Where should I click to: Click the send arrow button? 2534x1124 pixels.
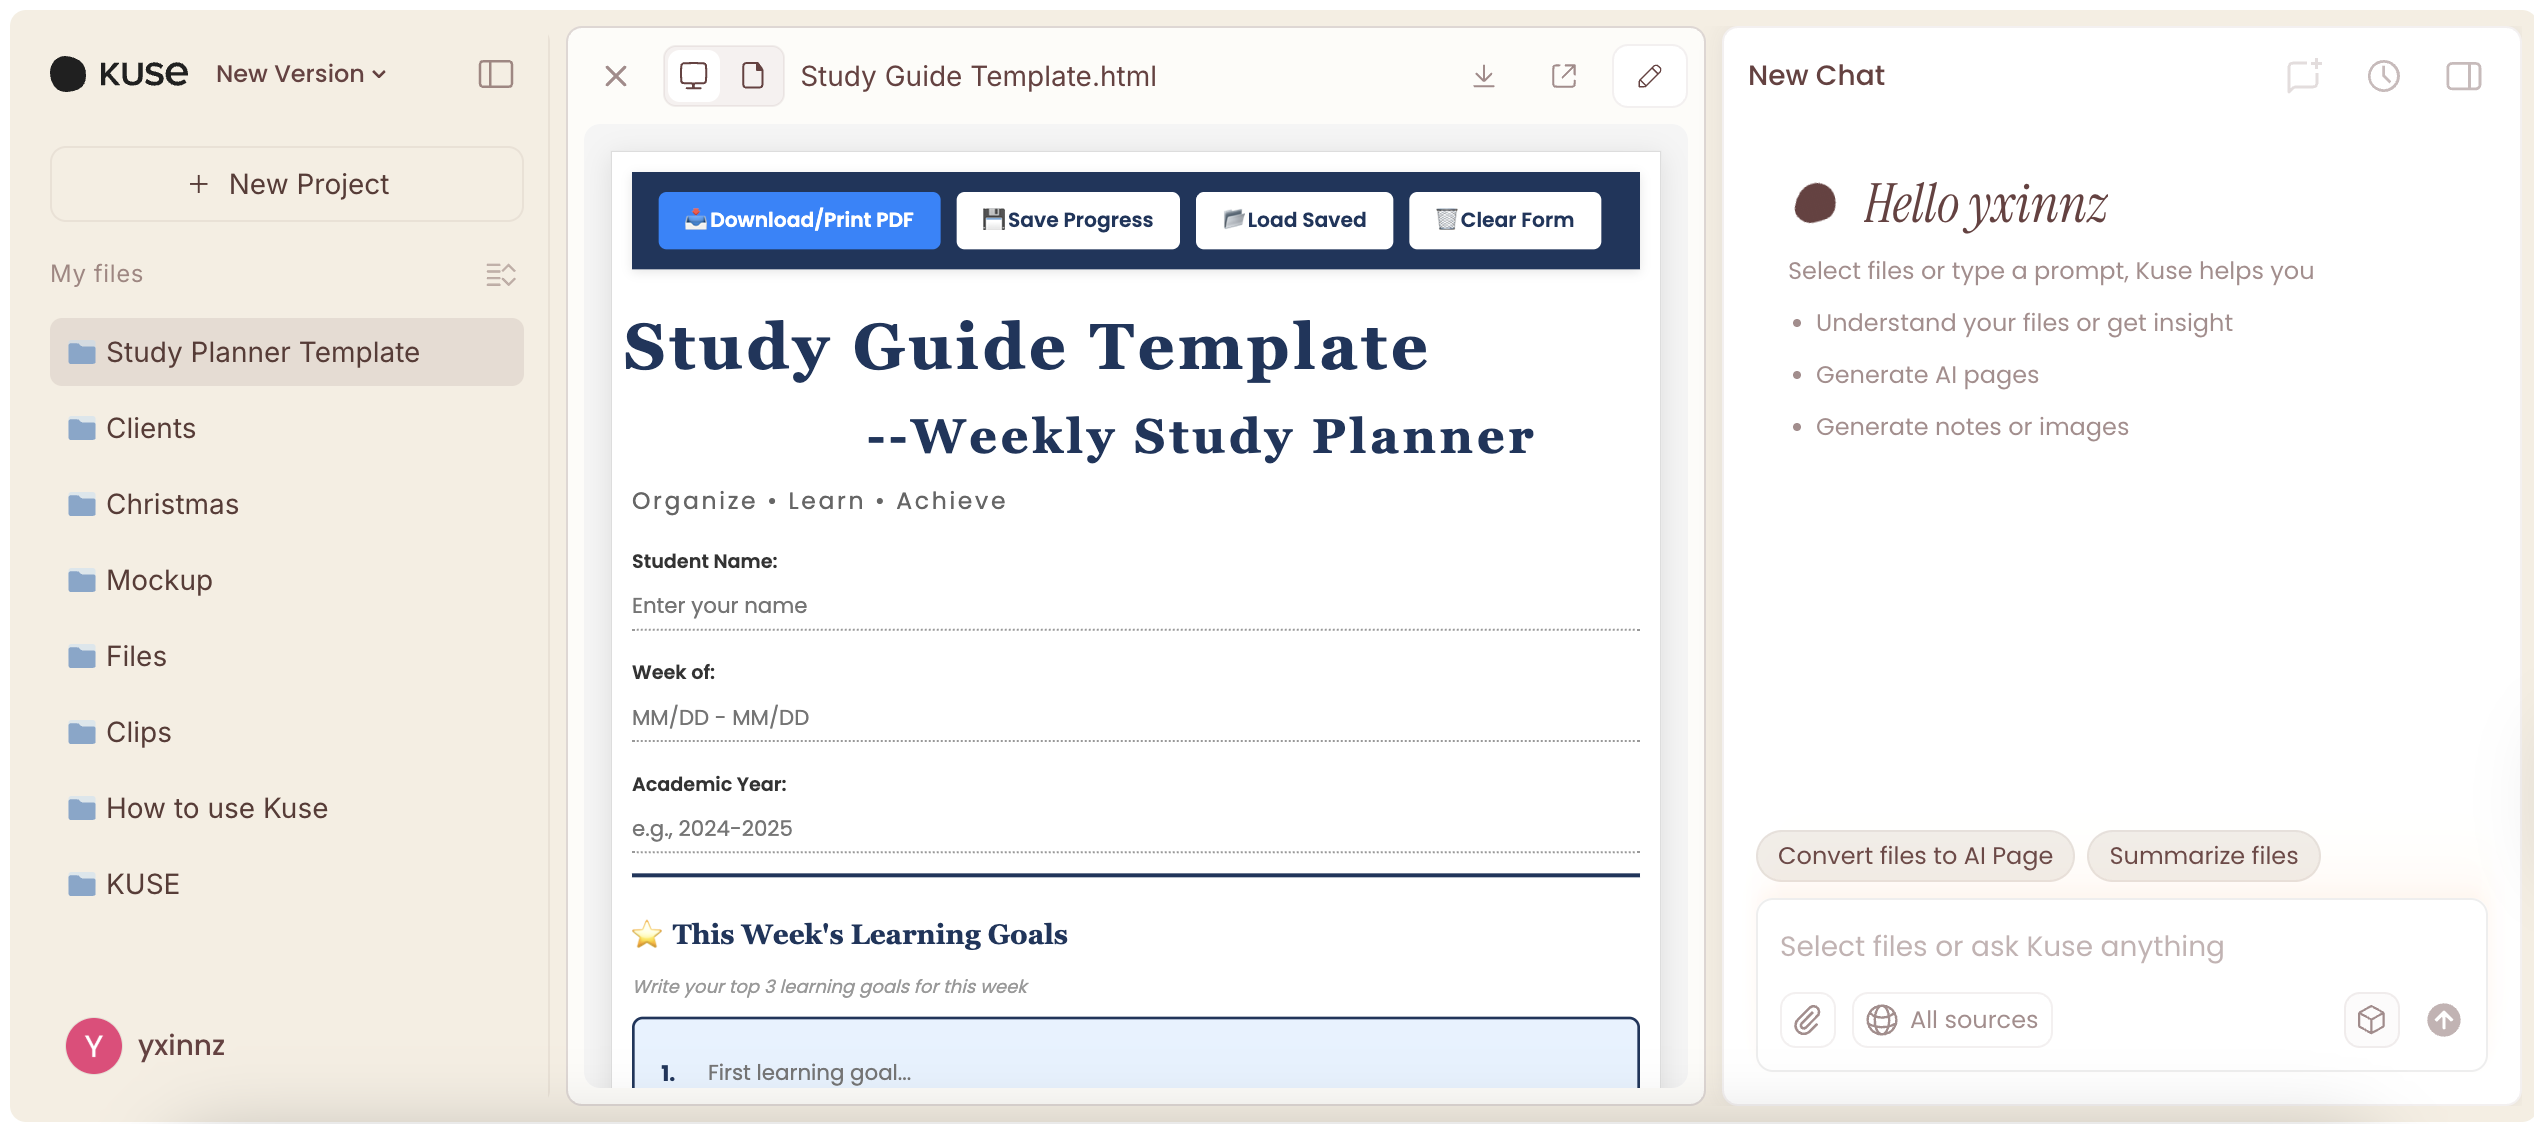(2444, 1020)
